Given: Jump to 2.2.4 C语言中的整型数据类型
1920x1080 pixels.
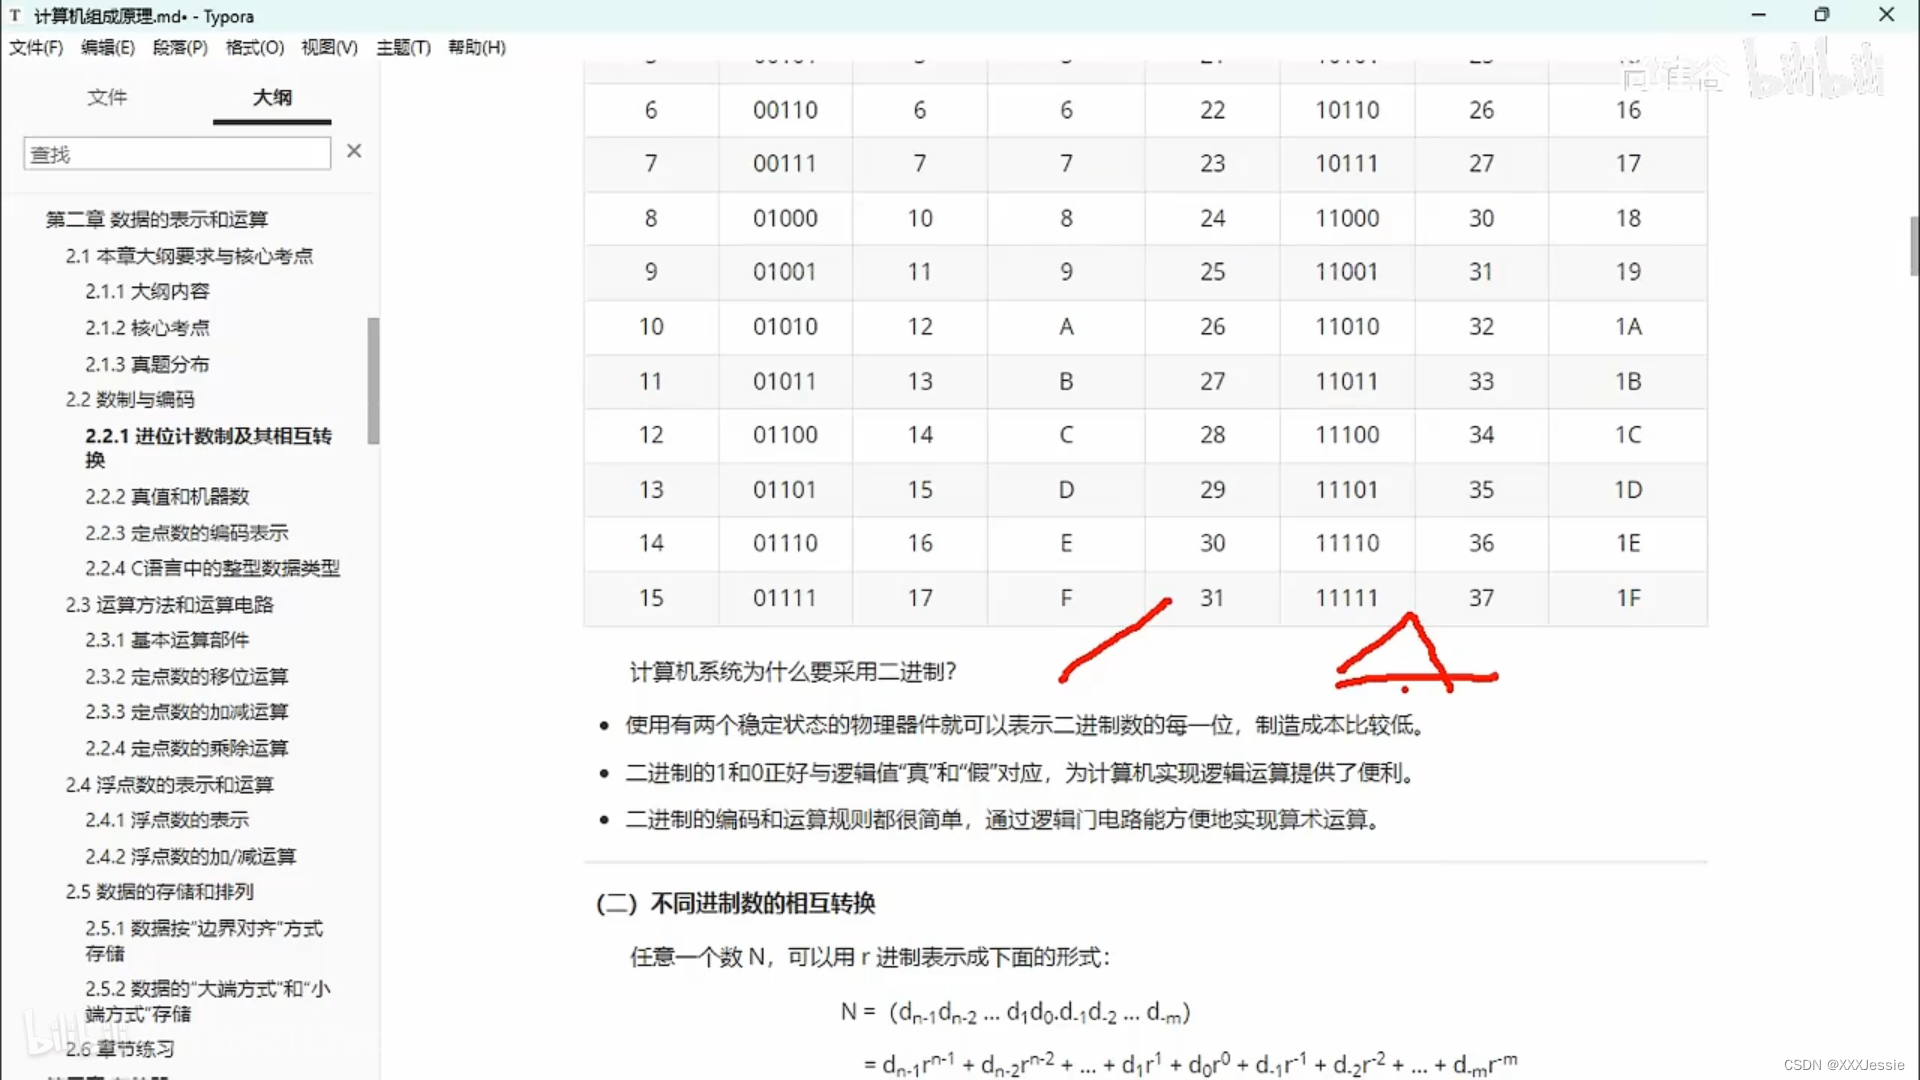Looking at the screenshot, I should click(x=212, y=568).
